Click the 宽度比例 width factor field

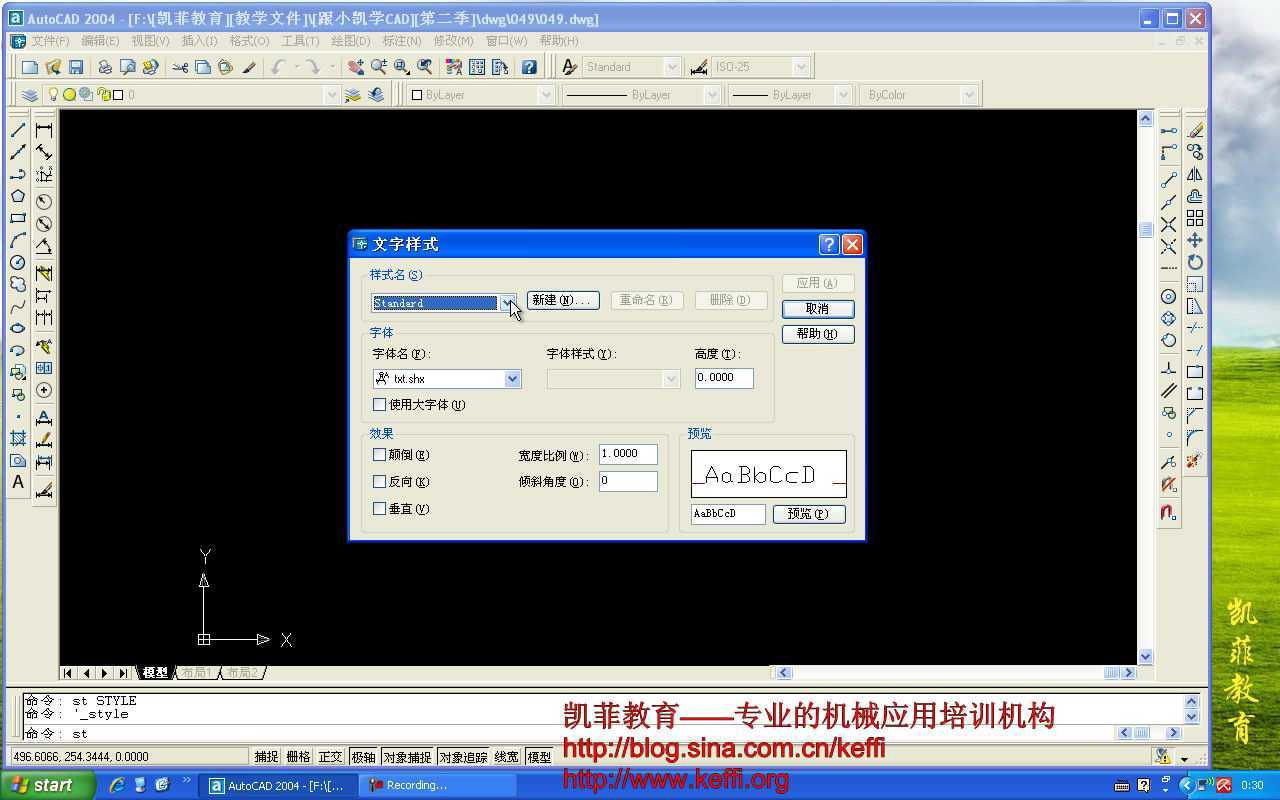pyautogui.click(x=628, y=454)
